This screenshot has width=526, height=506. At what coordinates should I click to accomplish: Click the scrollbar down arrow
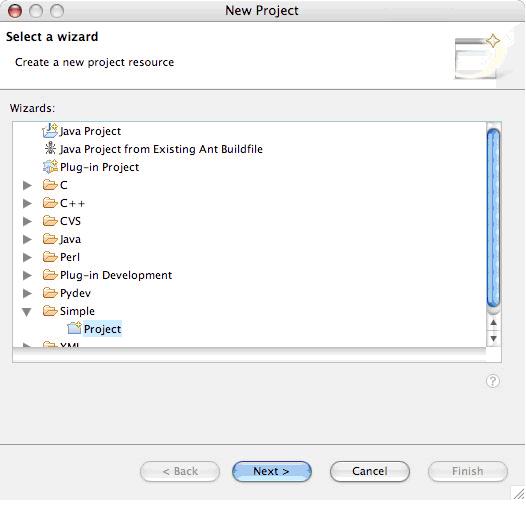coord(493,338)
